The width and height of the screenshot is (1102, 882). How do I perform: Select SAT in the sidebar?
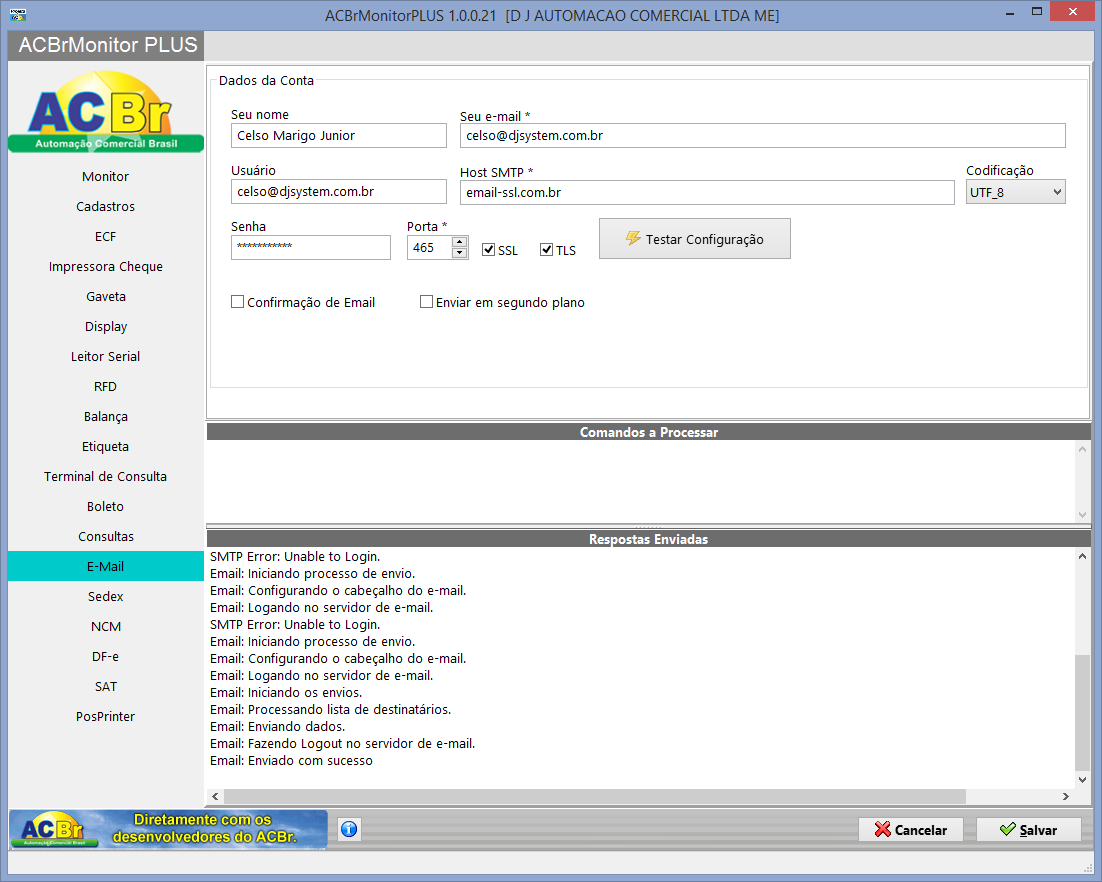[x=105, y=687]
